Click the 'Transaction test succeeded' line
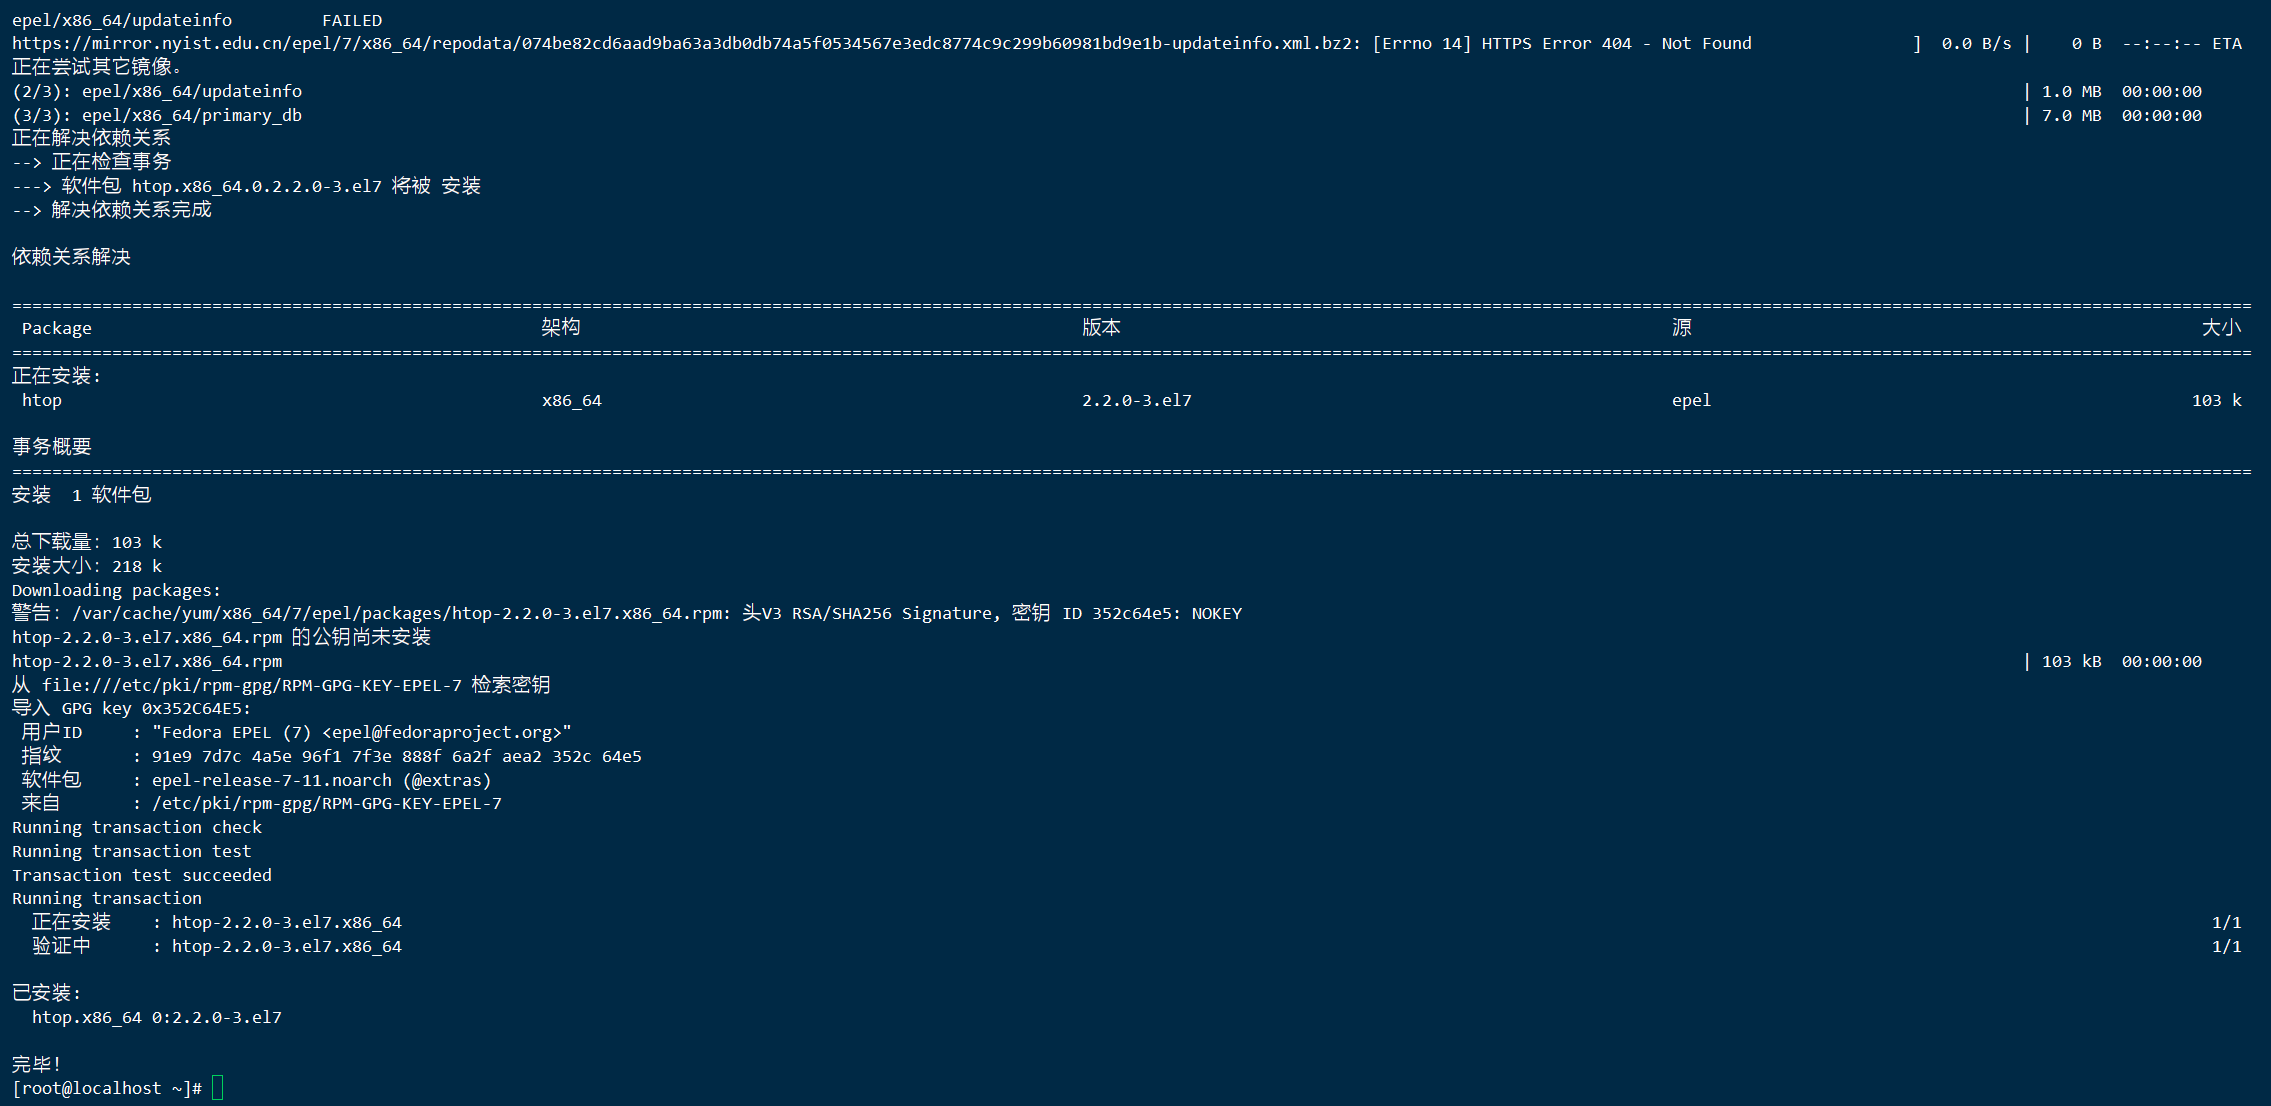The image size is (2271, 1106). click(x=142, y=875)
